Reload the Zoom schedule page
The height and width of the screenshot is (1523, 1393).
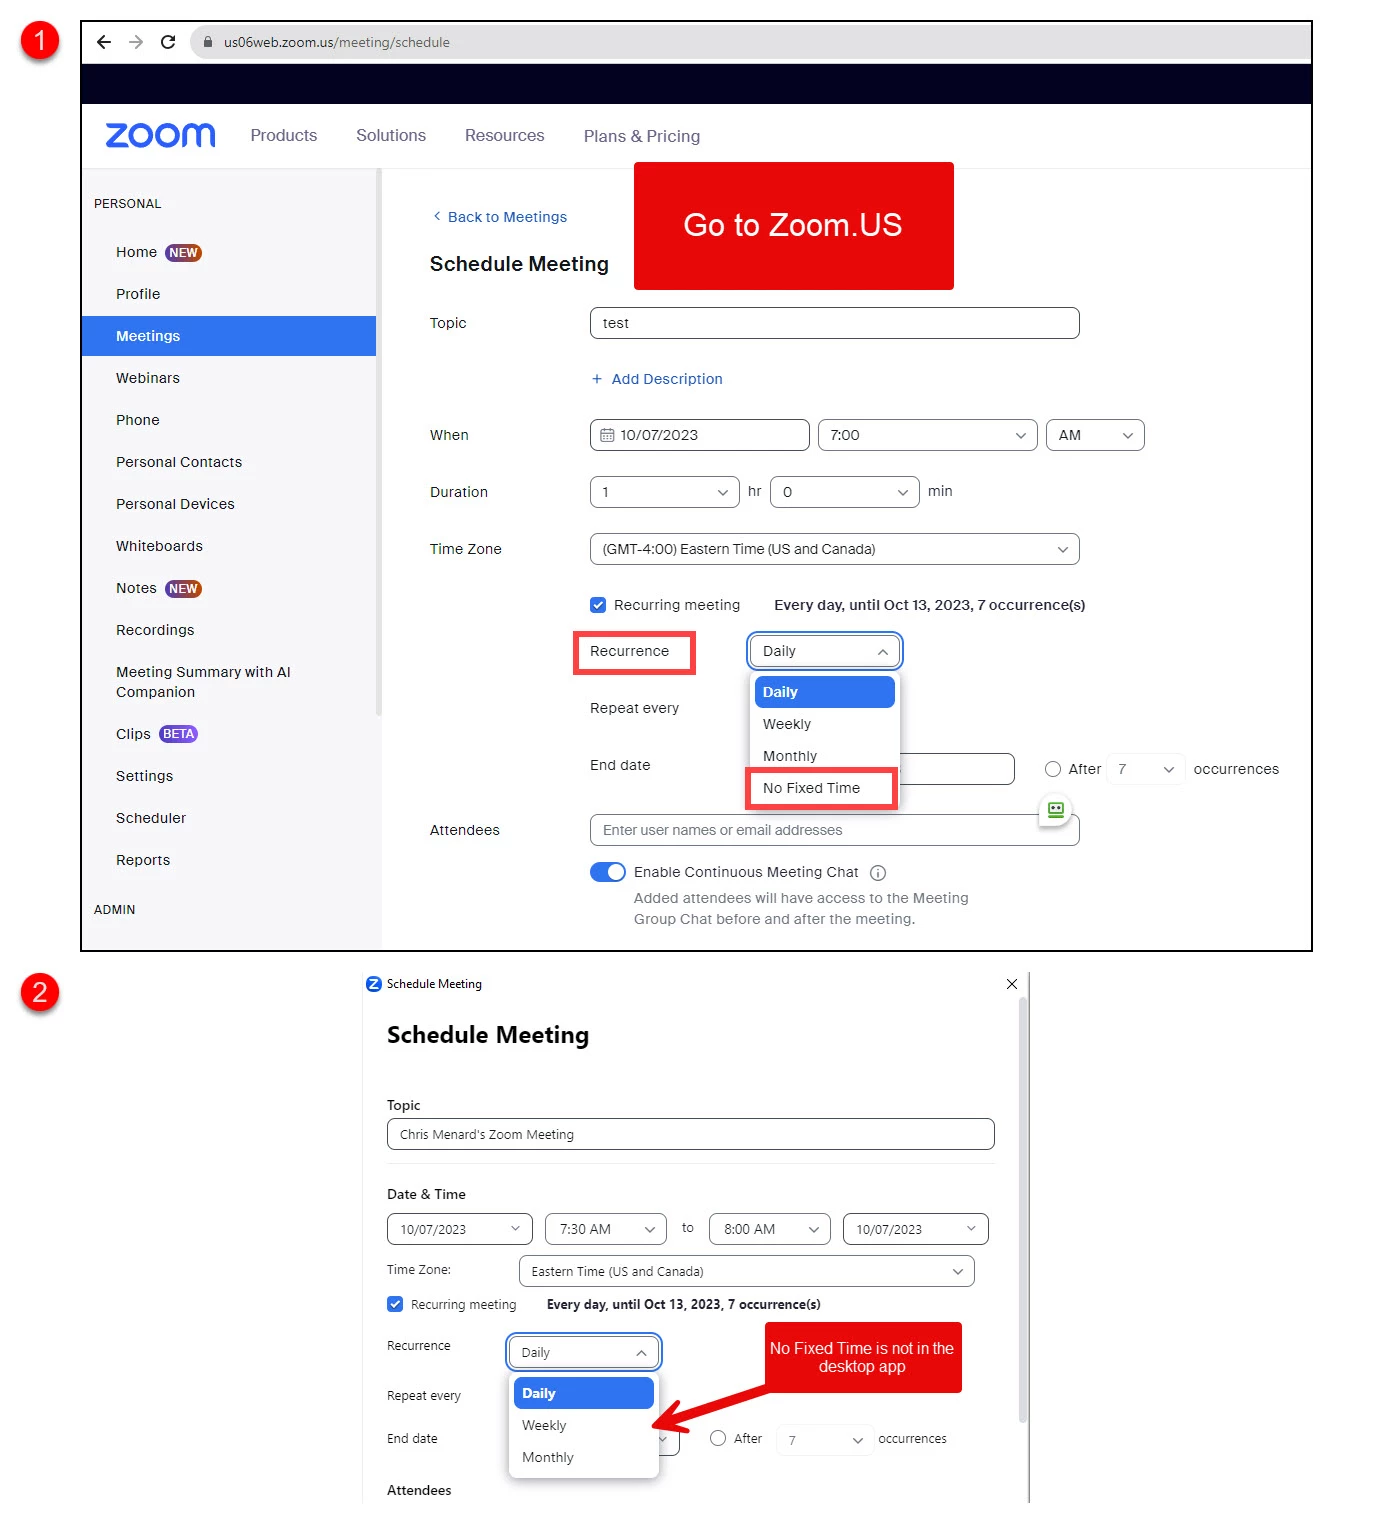(168, 42)
